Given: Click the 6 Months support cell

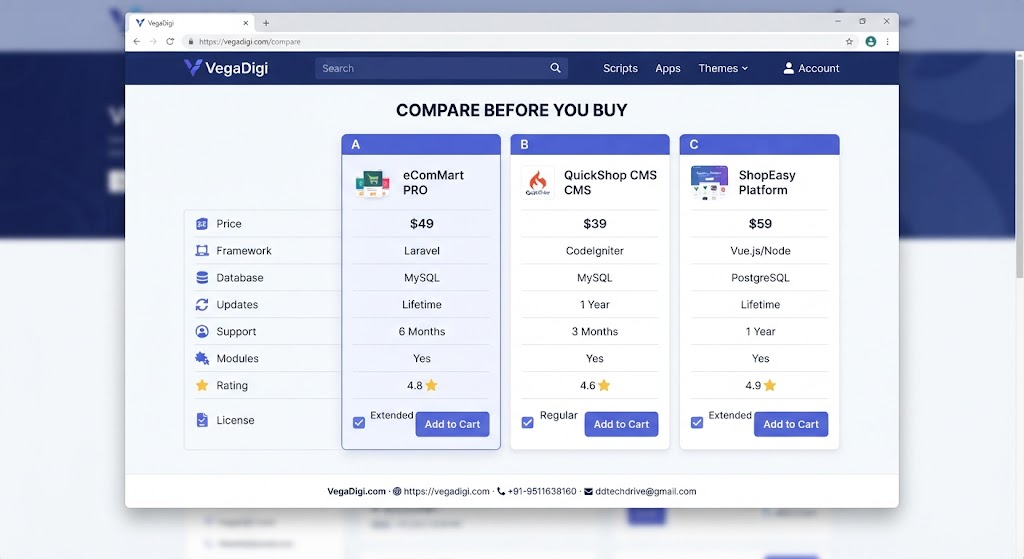Looking at the screenshot, I should click(422, 331).
